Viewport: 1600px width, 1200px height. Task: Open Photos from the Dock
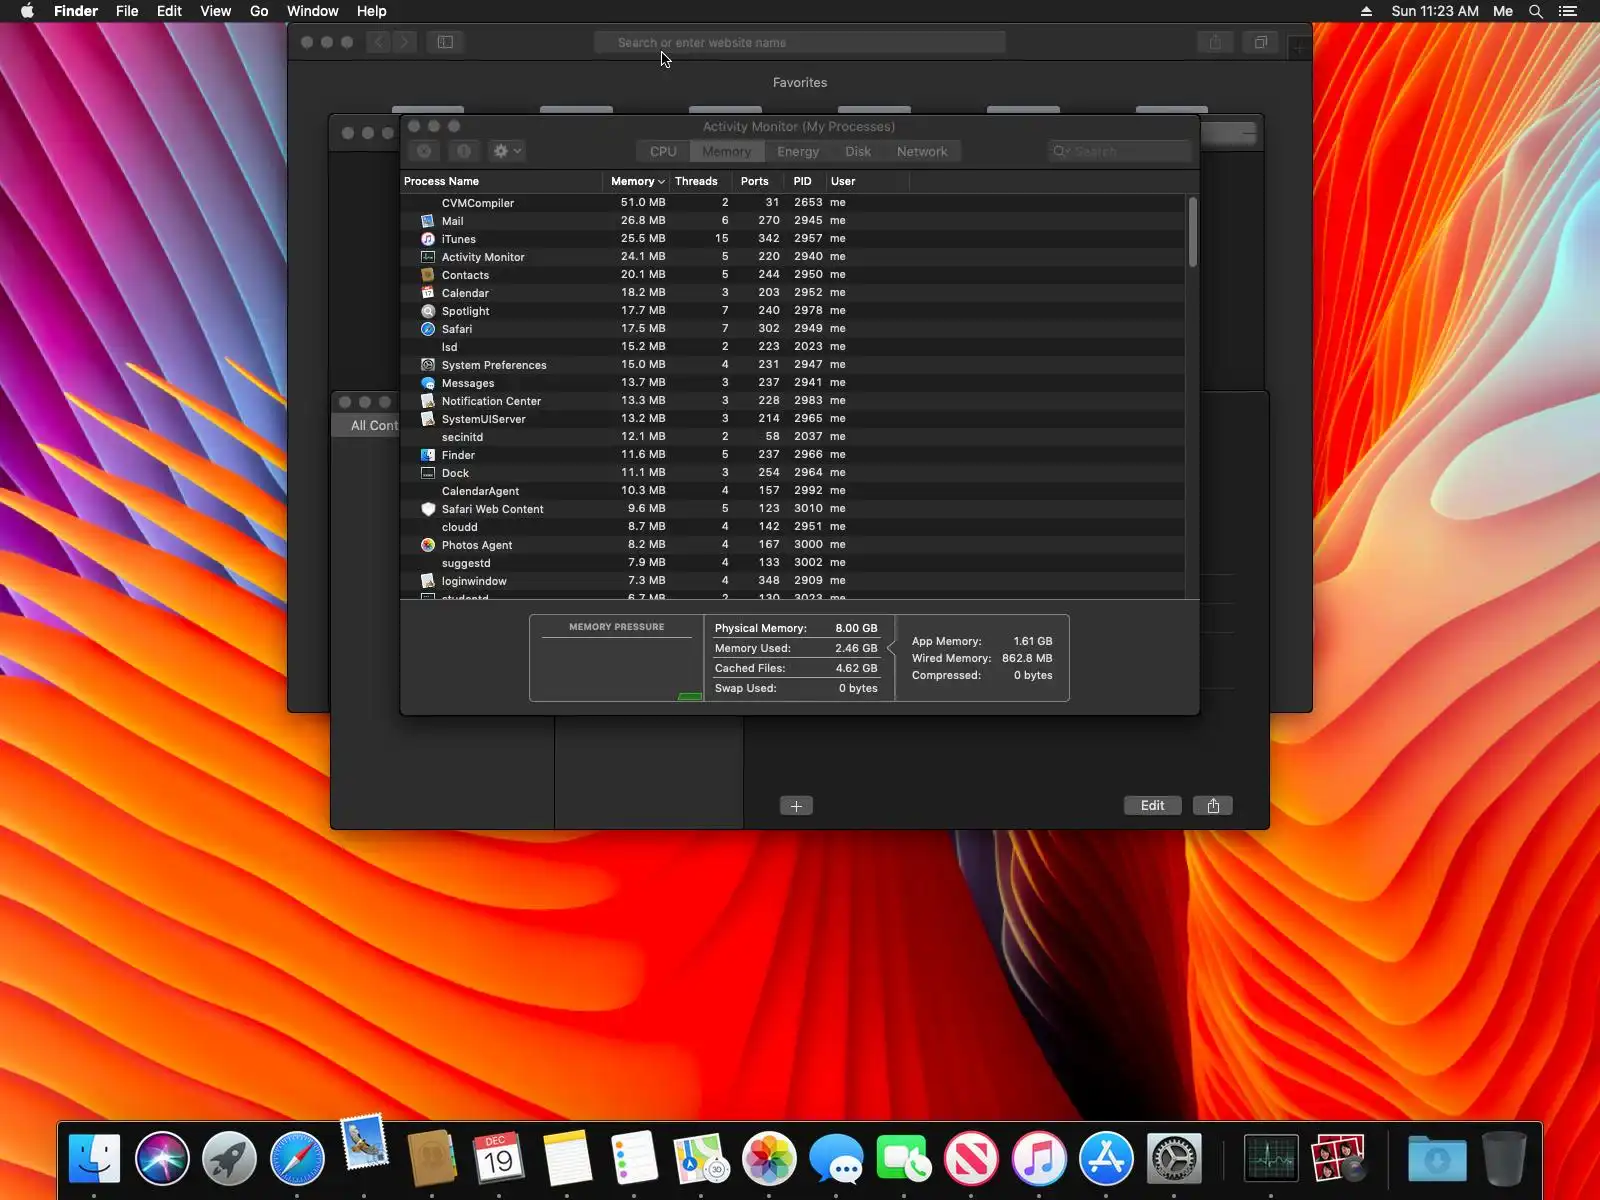click(x=769, y=1159)
